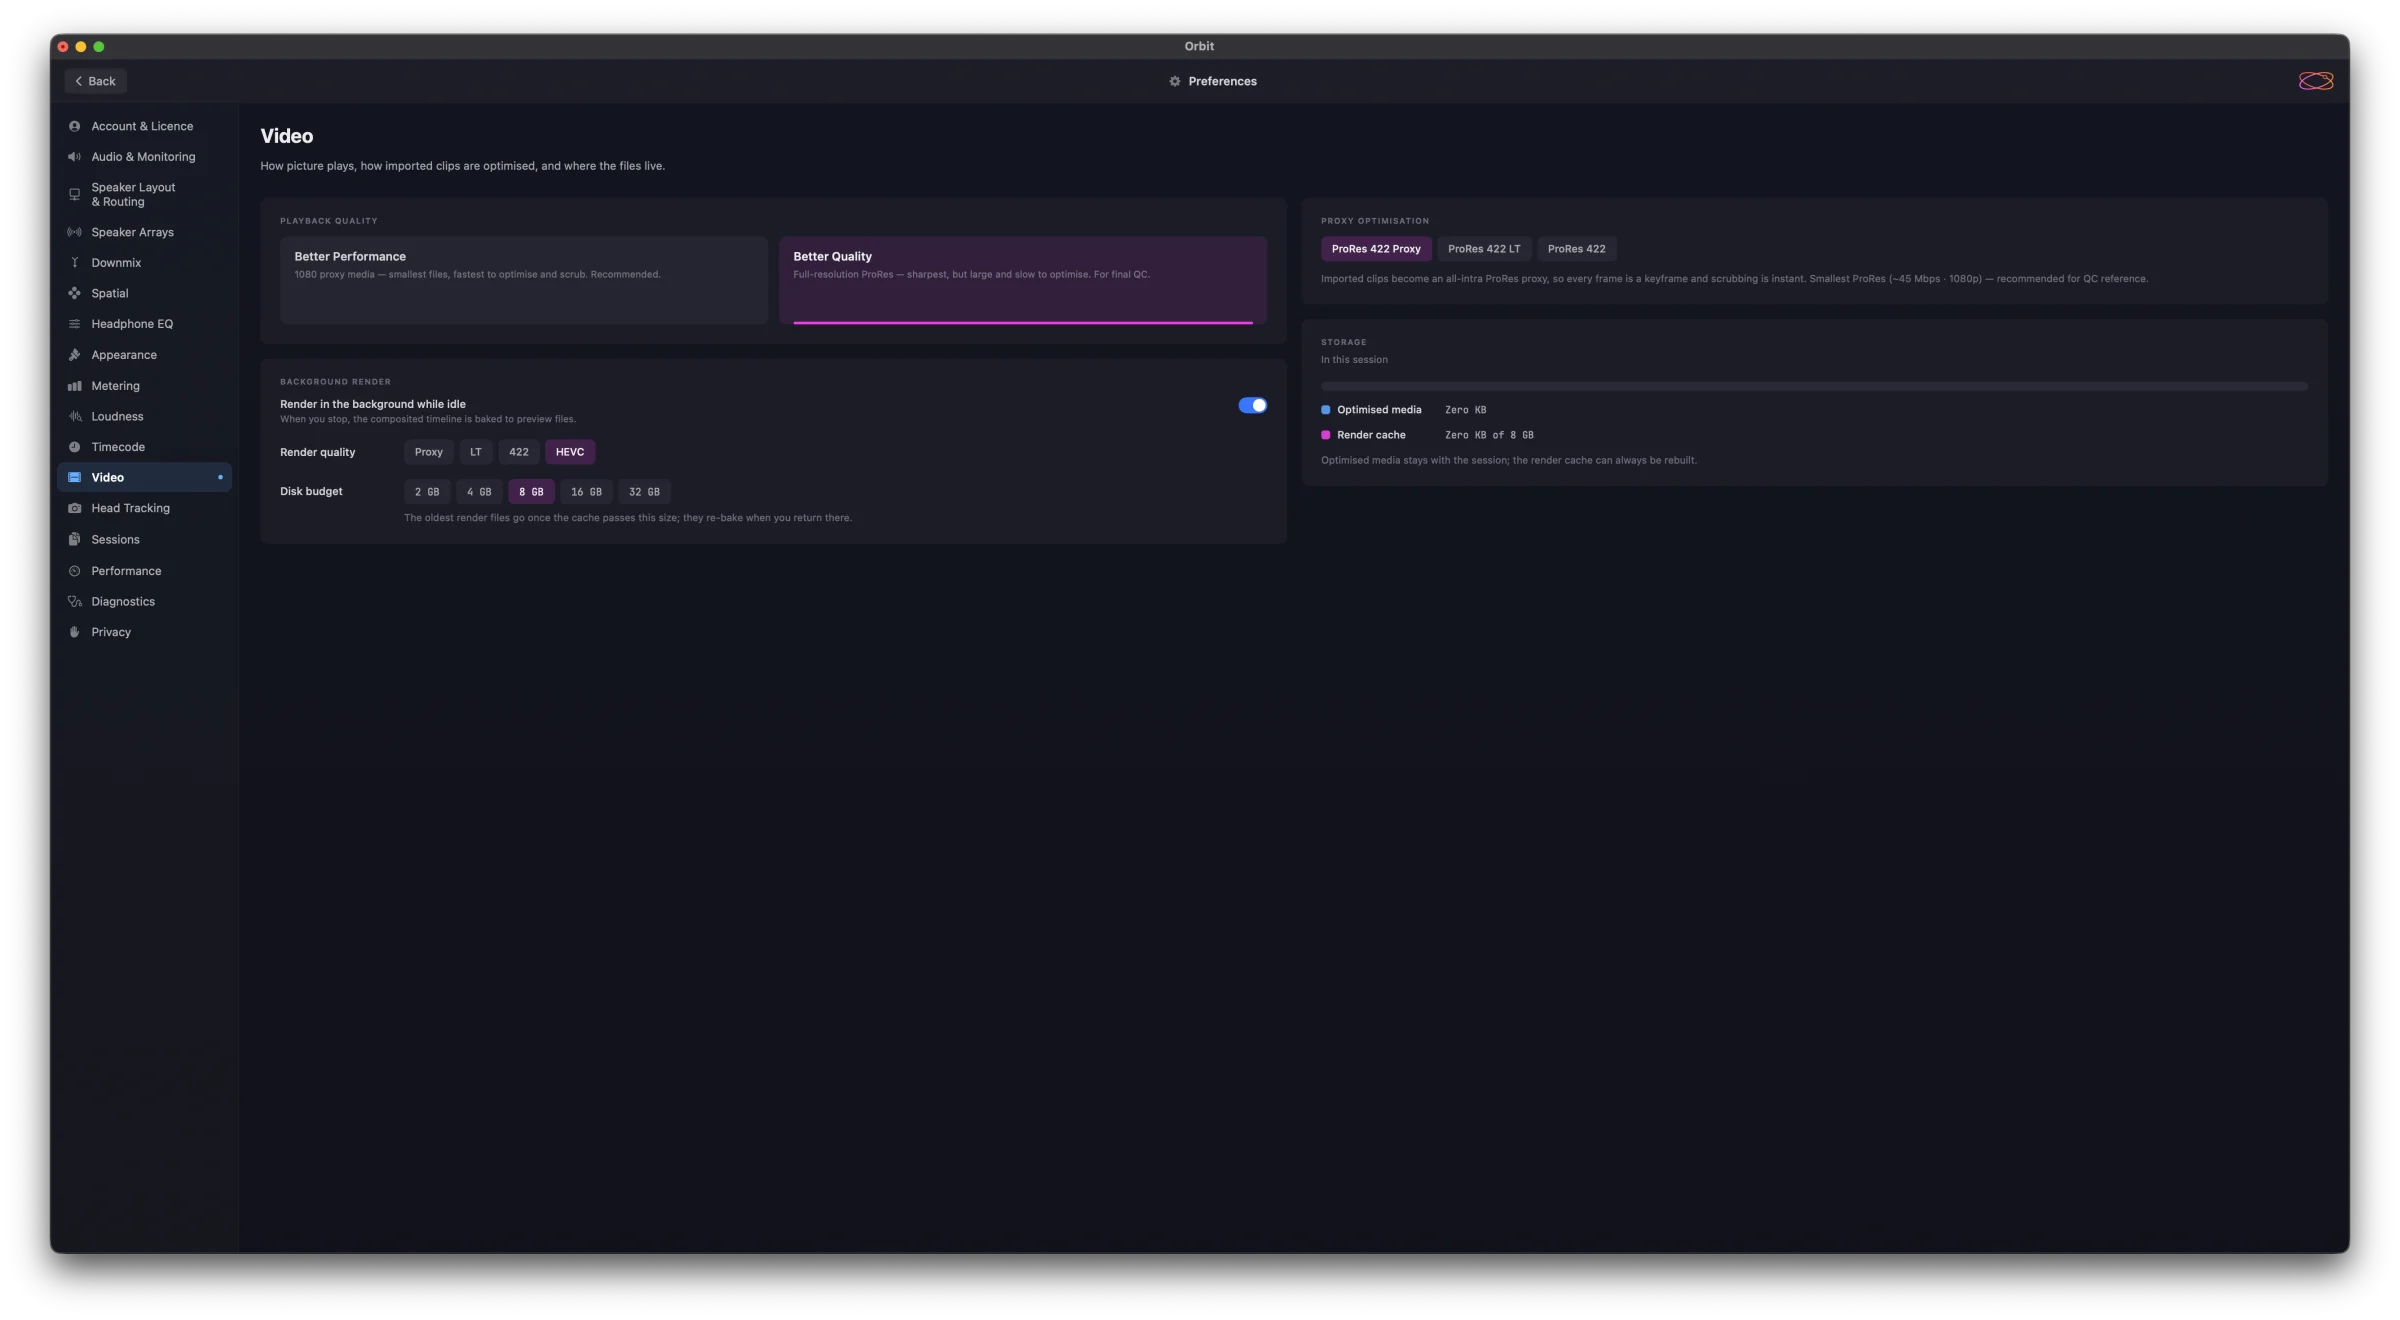Click the Sessions document icon
Viewport: 2400px width, 1320px height.
[74, 539]
